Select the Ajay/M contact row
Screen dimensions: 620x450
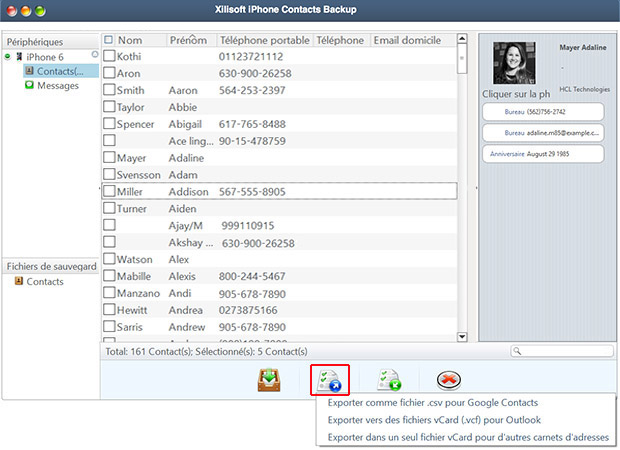279,225
